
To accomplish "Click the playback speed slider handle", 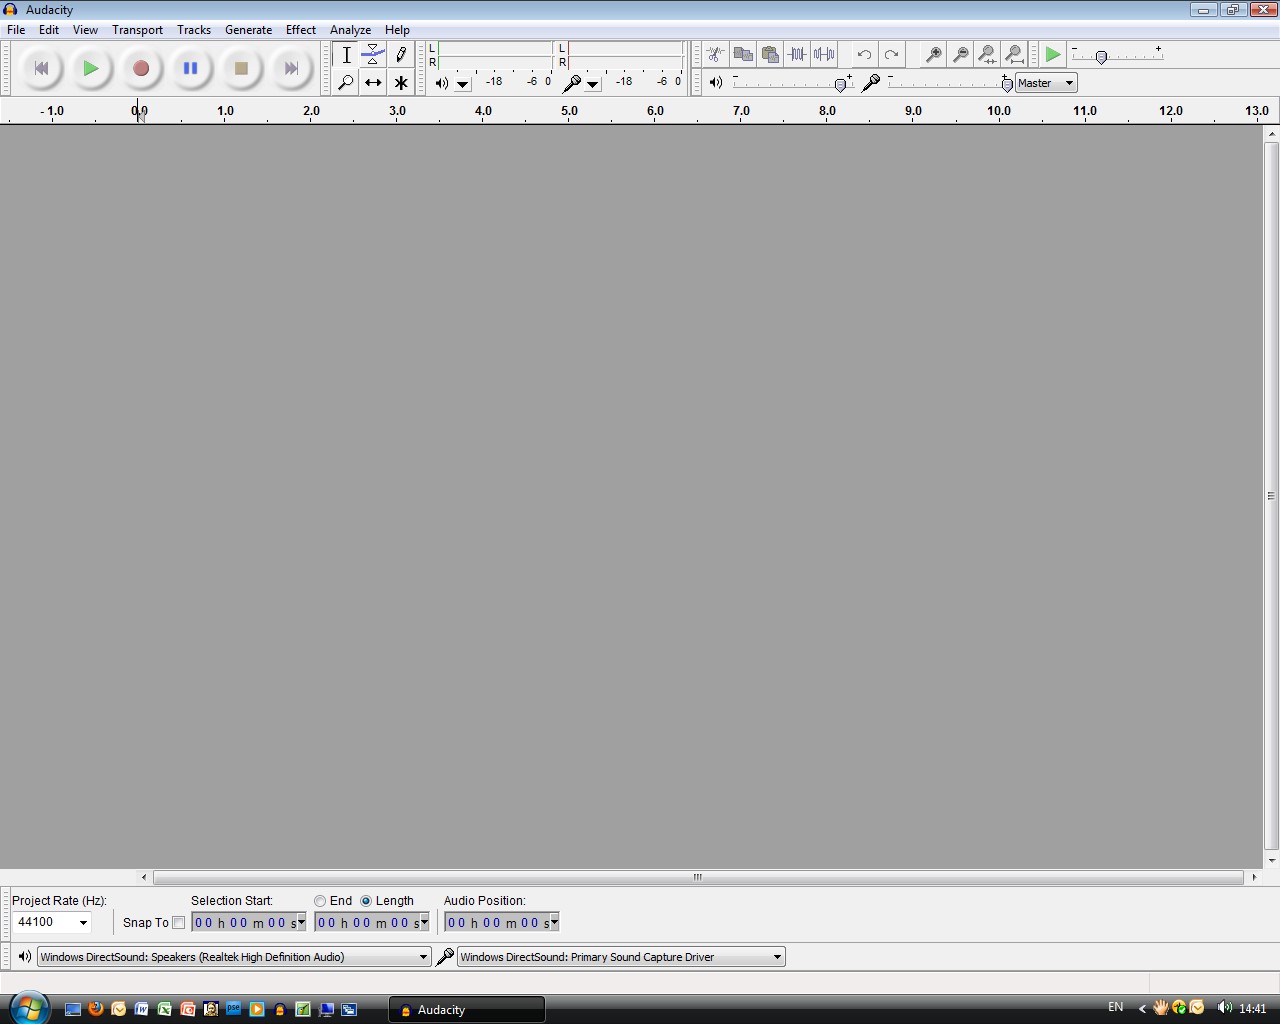I will point(1101,57).
